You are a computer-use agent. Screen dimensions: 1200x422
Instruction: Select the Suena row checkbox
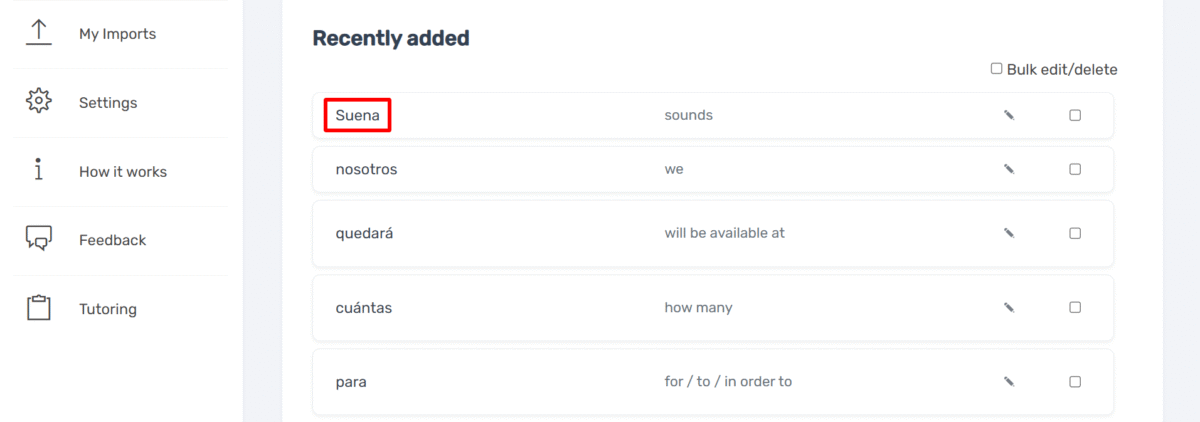click(1075, 115)
